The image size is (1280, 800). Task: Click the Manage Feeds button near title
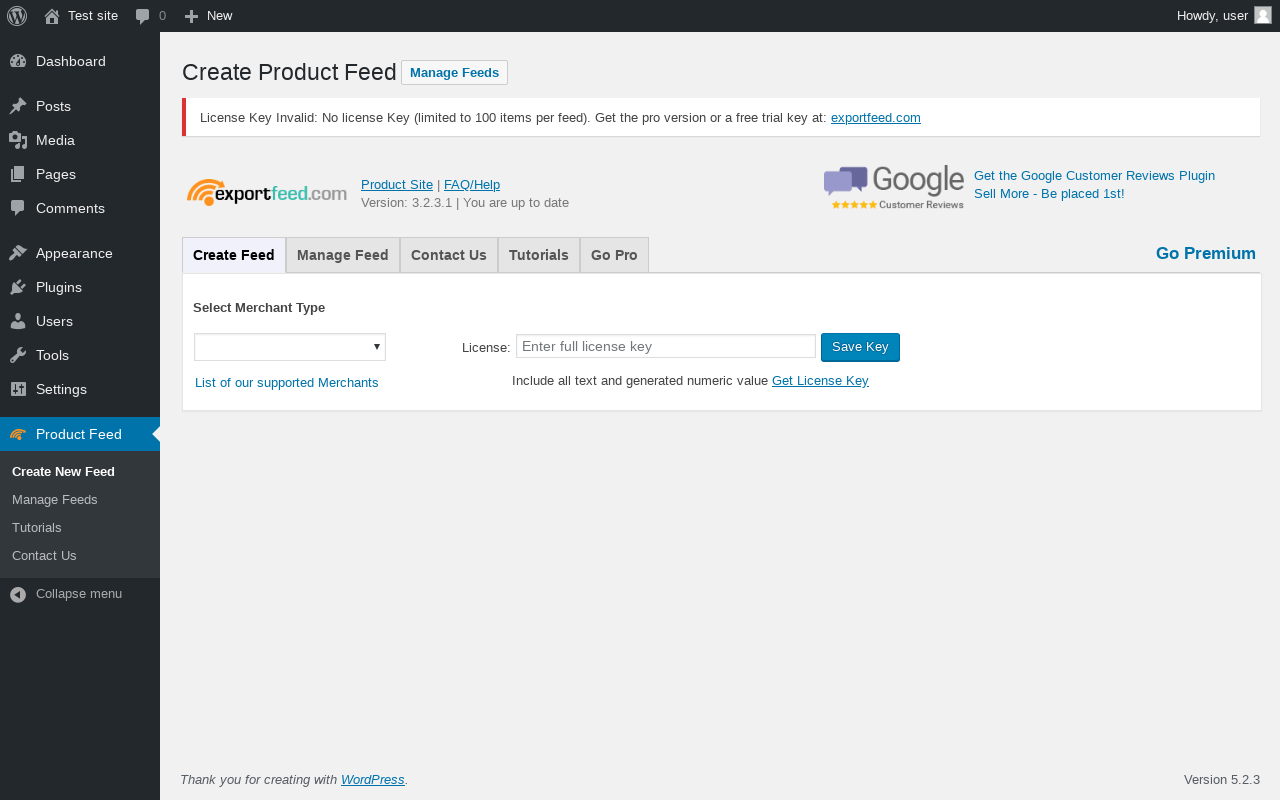[454, 73]
